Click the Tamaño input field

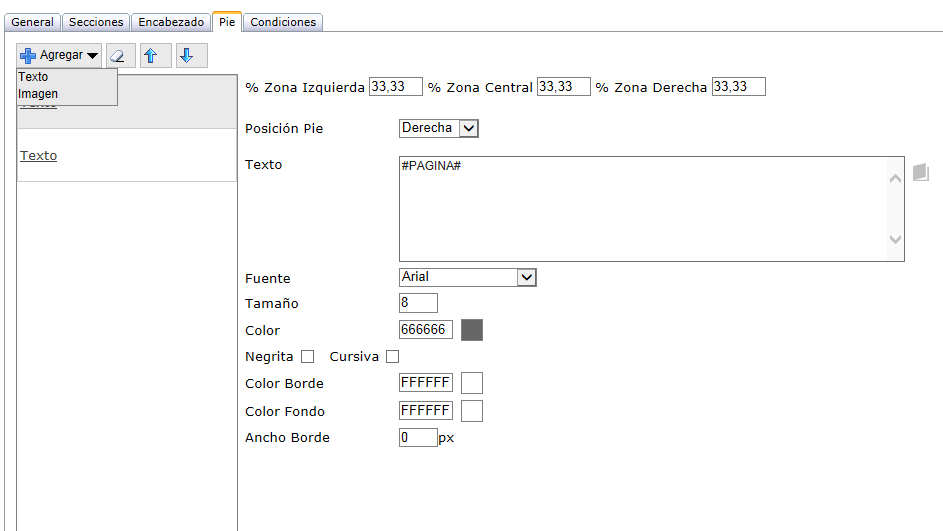pyautogui.click(x=418, y=303)
